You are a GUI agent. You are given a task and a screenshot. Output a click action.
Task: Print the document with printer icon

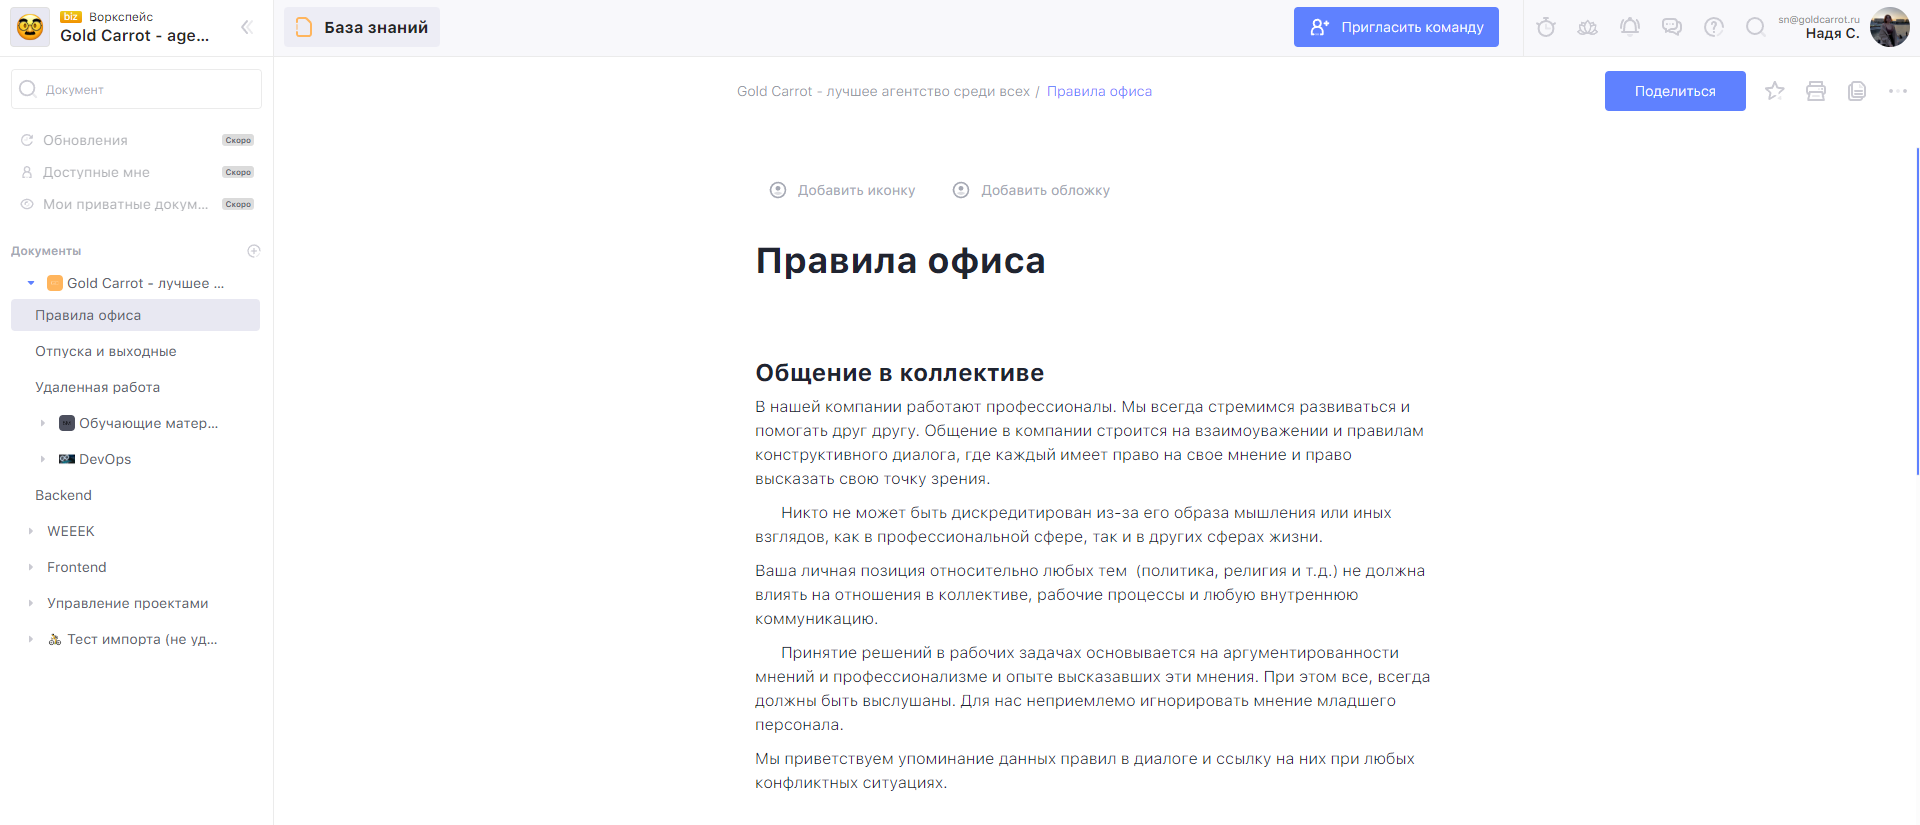point(1816,91)
